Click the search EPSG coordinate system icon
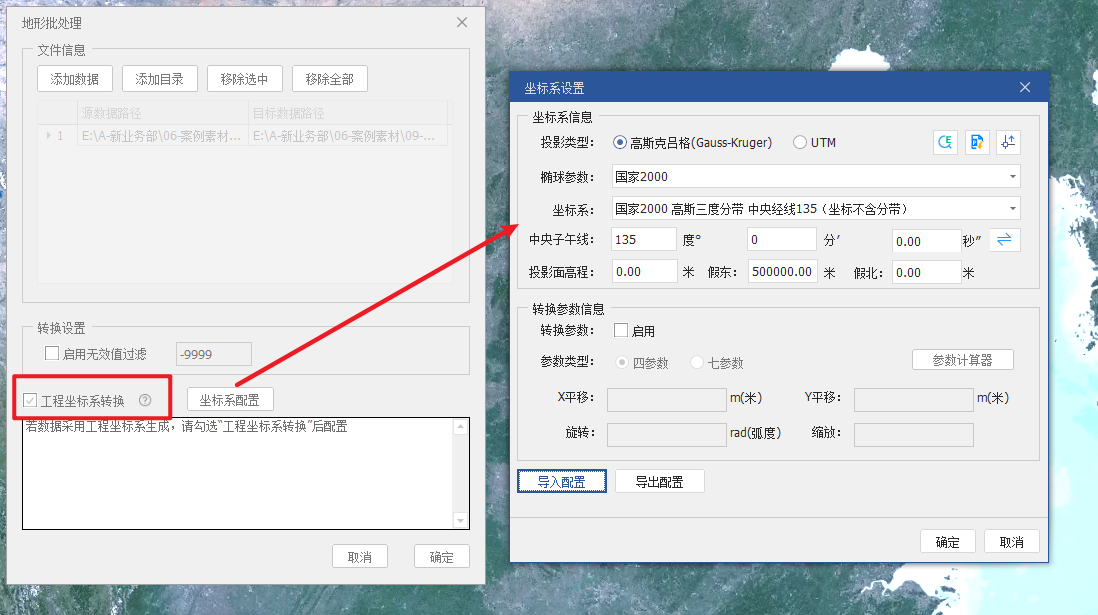The width and height of the screenshot is (1098, 615). pyautogui.click(x=945, y=143)
